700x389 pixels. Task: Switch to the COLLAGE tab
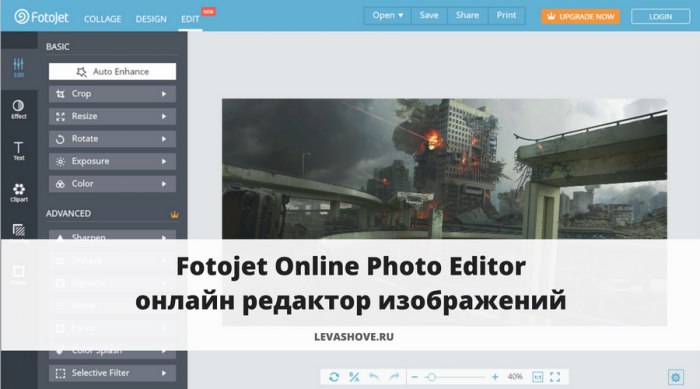pyautogui.click(x=103, y=19)
